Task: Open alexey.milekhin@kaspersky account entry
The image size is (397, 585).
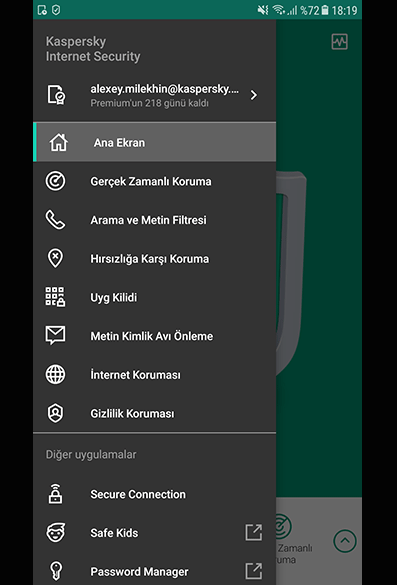Action: pyautogui.click(x=154, y=95)
